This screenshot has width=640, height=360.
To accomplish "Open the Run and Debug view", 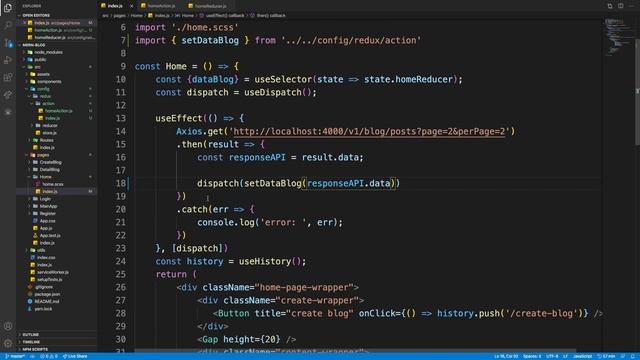I will pos(8,60).
